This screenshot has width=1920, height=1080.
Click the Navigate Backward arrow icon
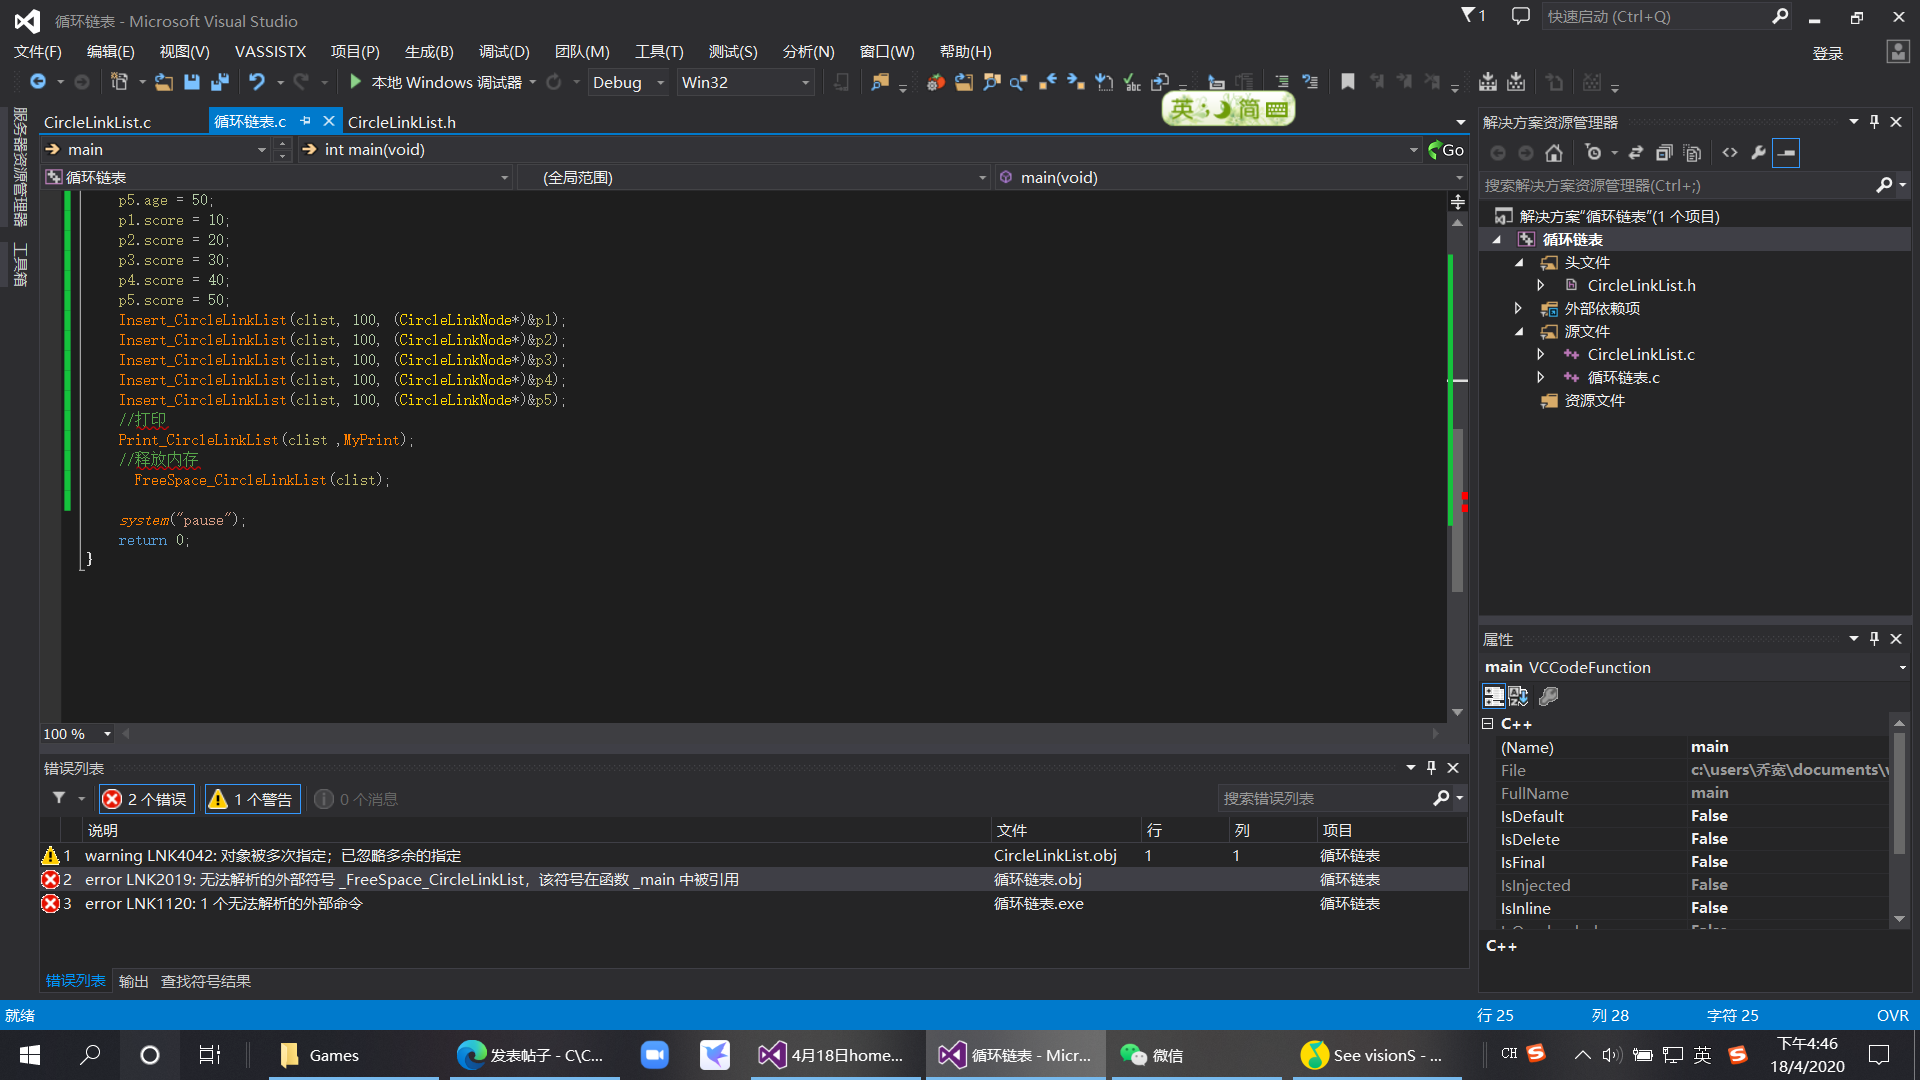(x=38, y=82)
